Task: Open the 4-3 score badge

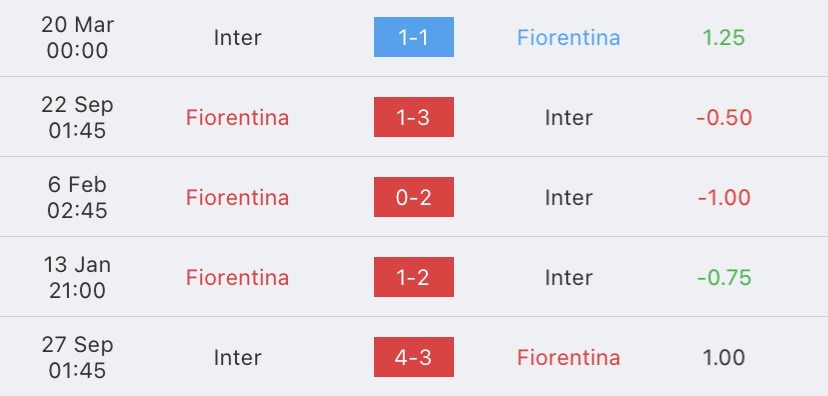Action: coord(413,357)
